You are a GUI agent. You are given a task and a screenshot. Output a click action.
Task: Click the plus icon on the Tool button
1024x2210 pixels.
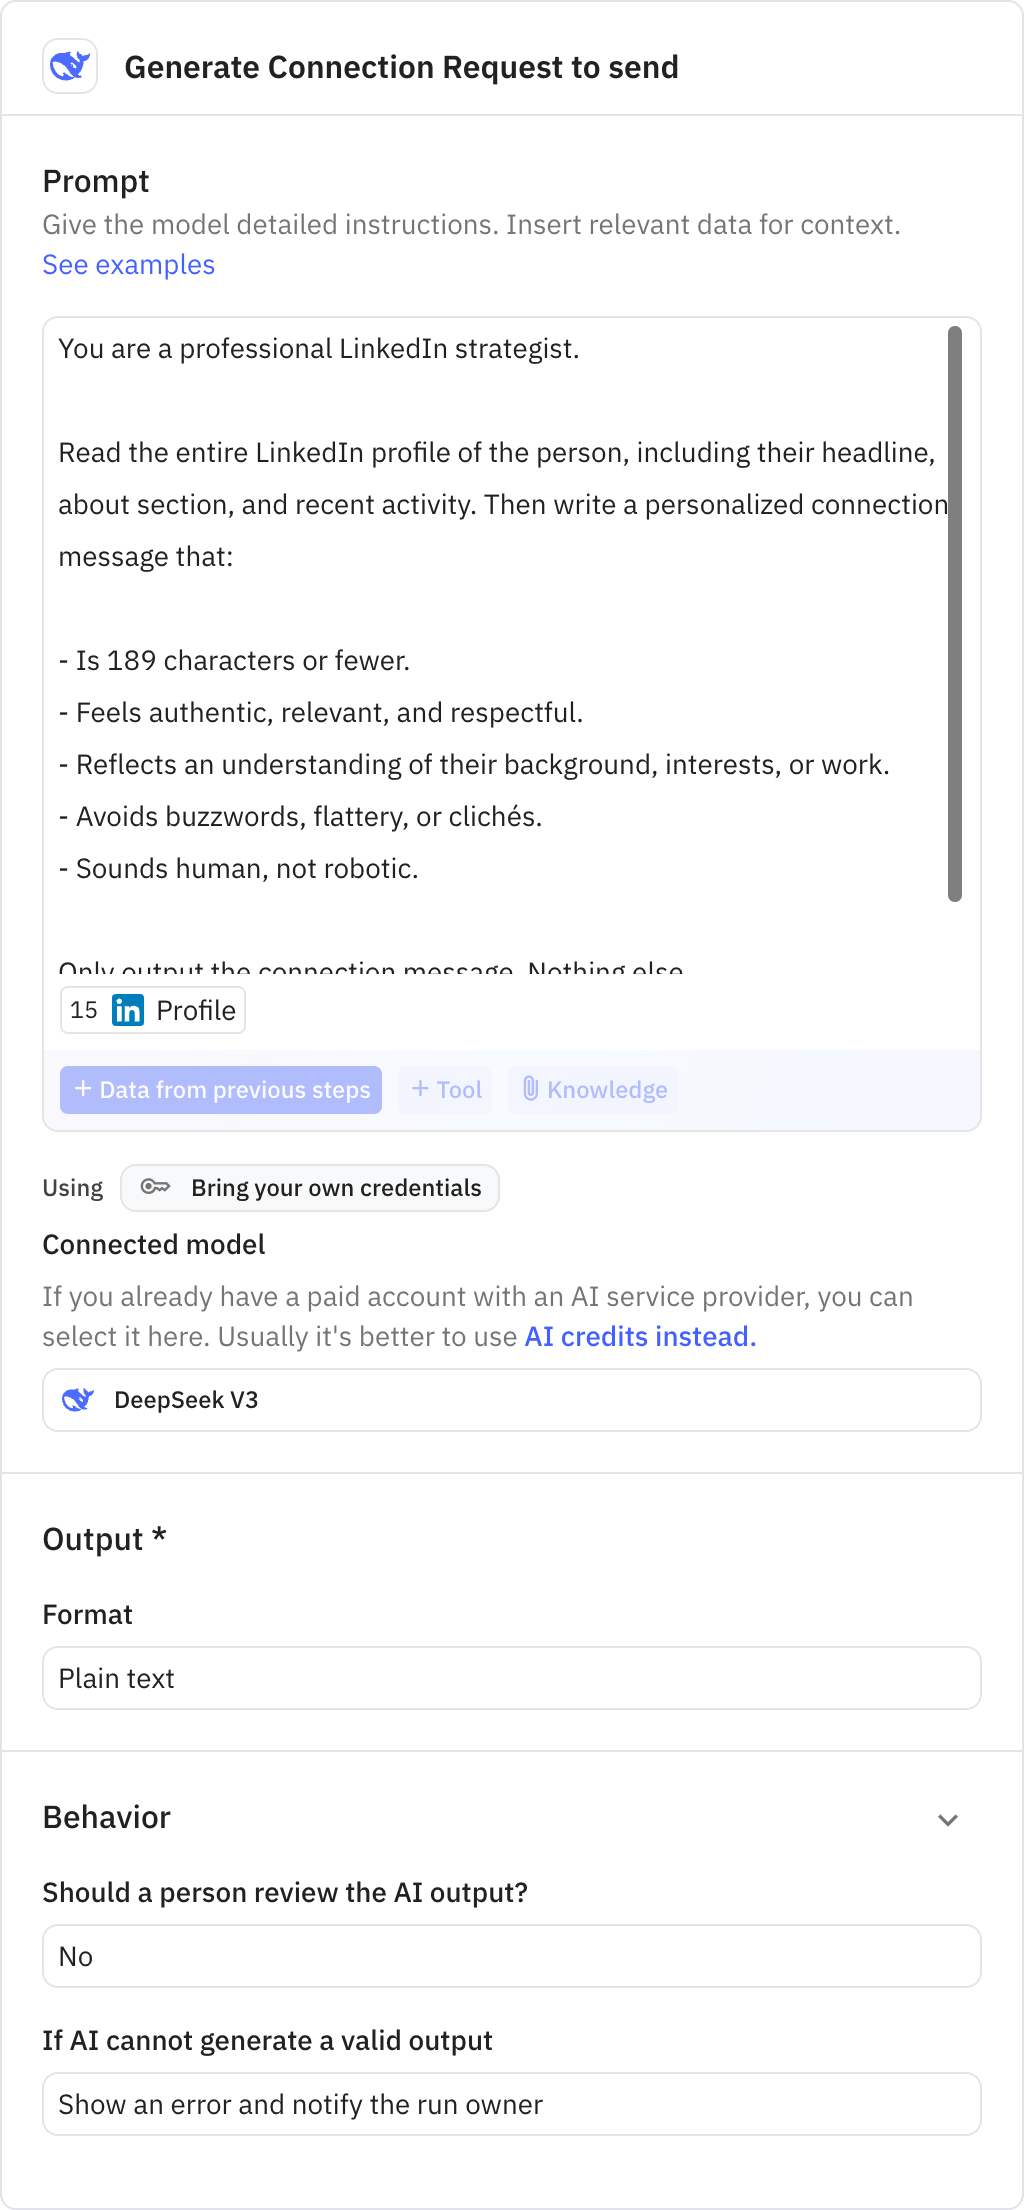point(420,1090)
